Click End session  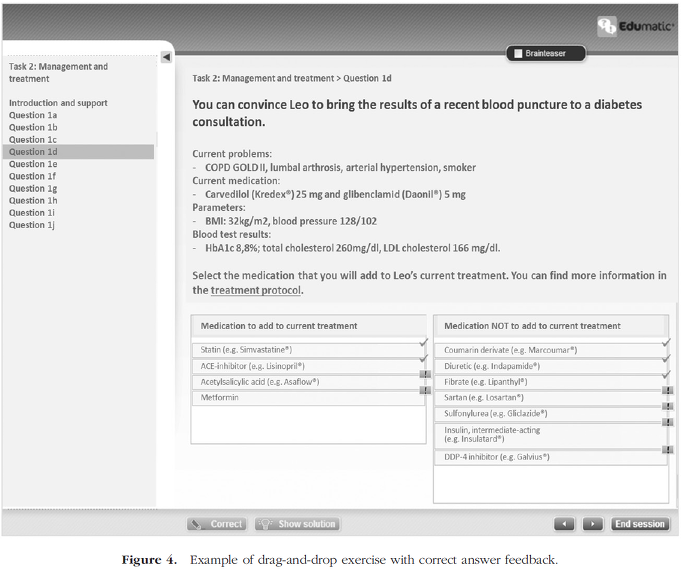pos(640,524)
